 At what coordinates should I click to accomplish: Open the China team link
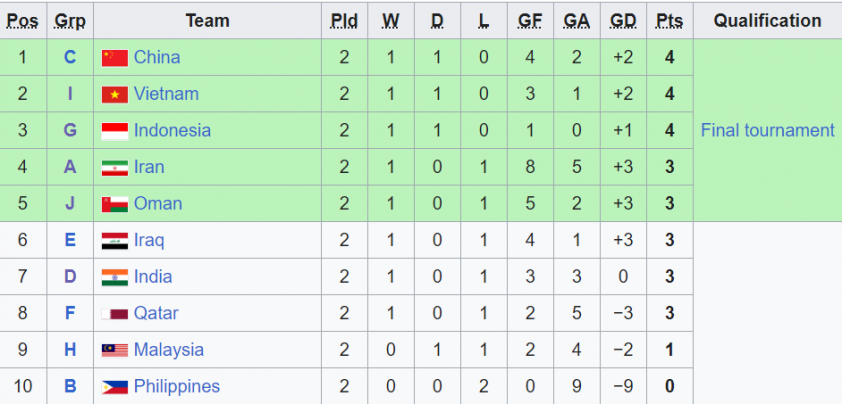click(157, 57)
